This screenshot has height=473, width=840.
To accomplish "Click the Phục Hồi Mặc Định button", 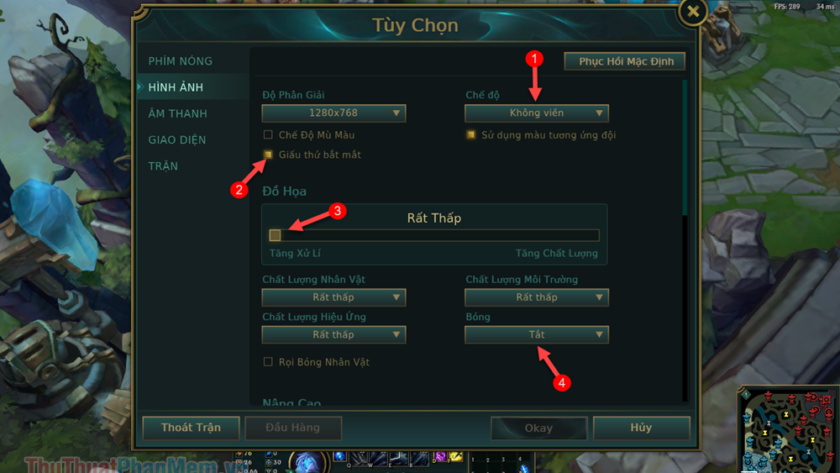I will pyautogui.click(x=625, y=61).
